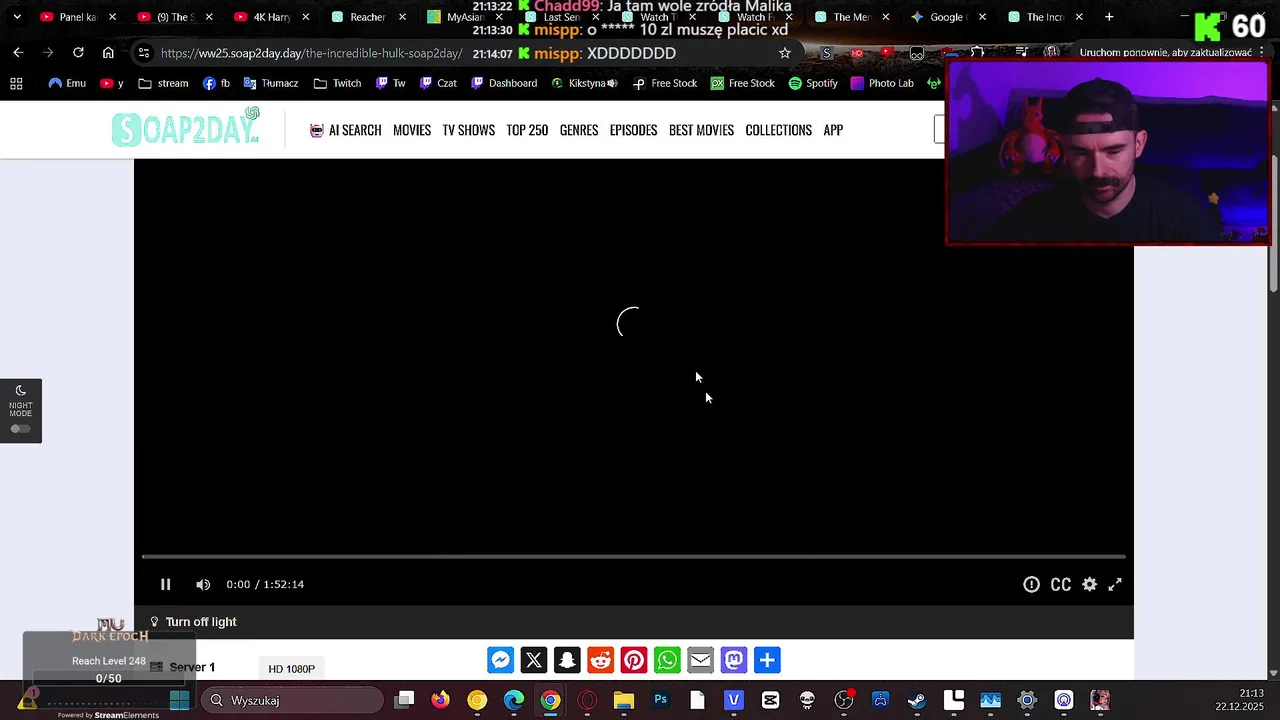Switch to the Reacher tab
The image size is (1280, 720).
pyautogui.click(x=367, y=17)
